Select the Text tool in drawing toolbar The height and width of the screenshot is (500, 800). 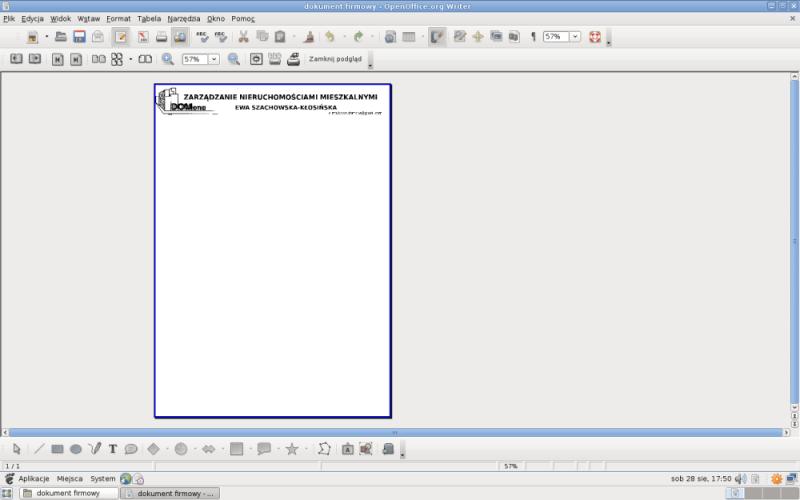click(x=113, y=450)
